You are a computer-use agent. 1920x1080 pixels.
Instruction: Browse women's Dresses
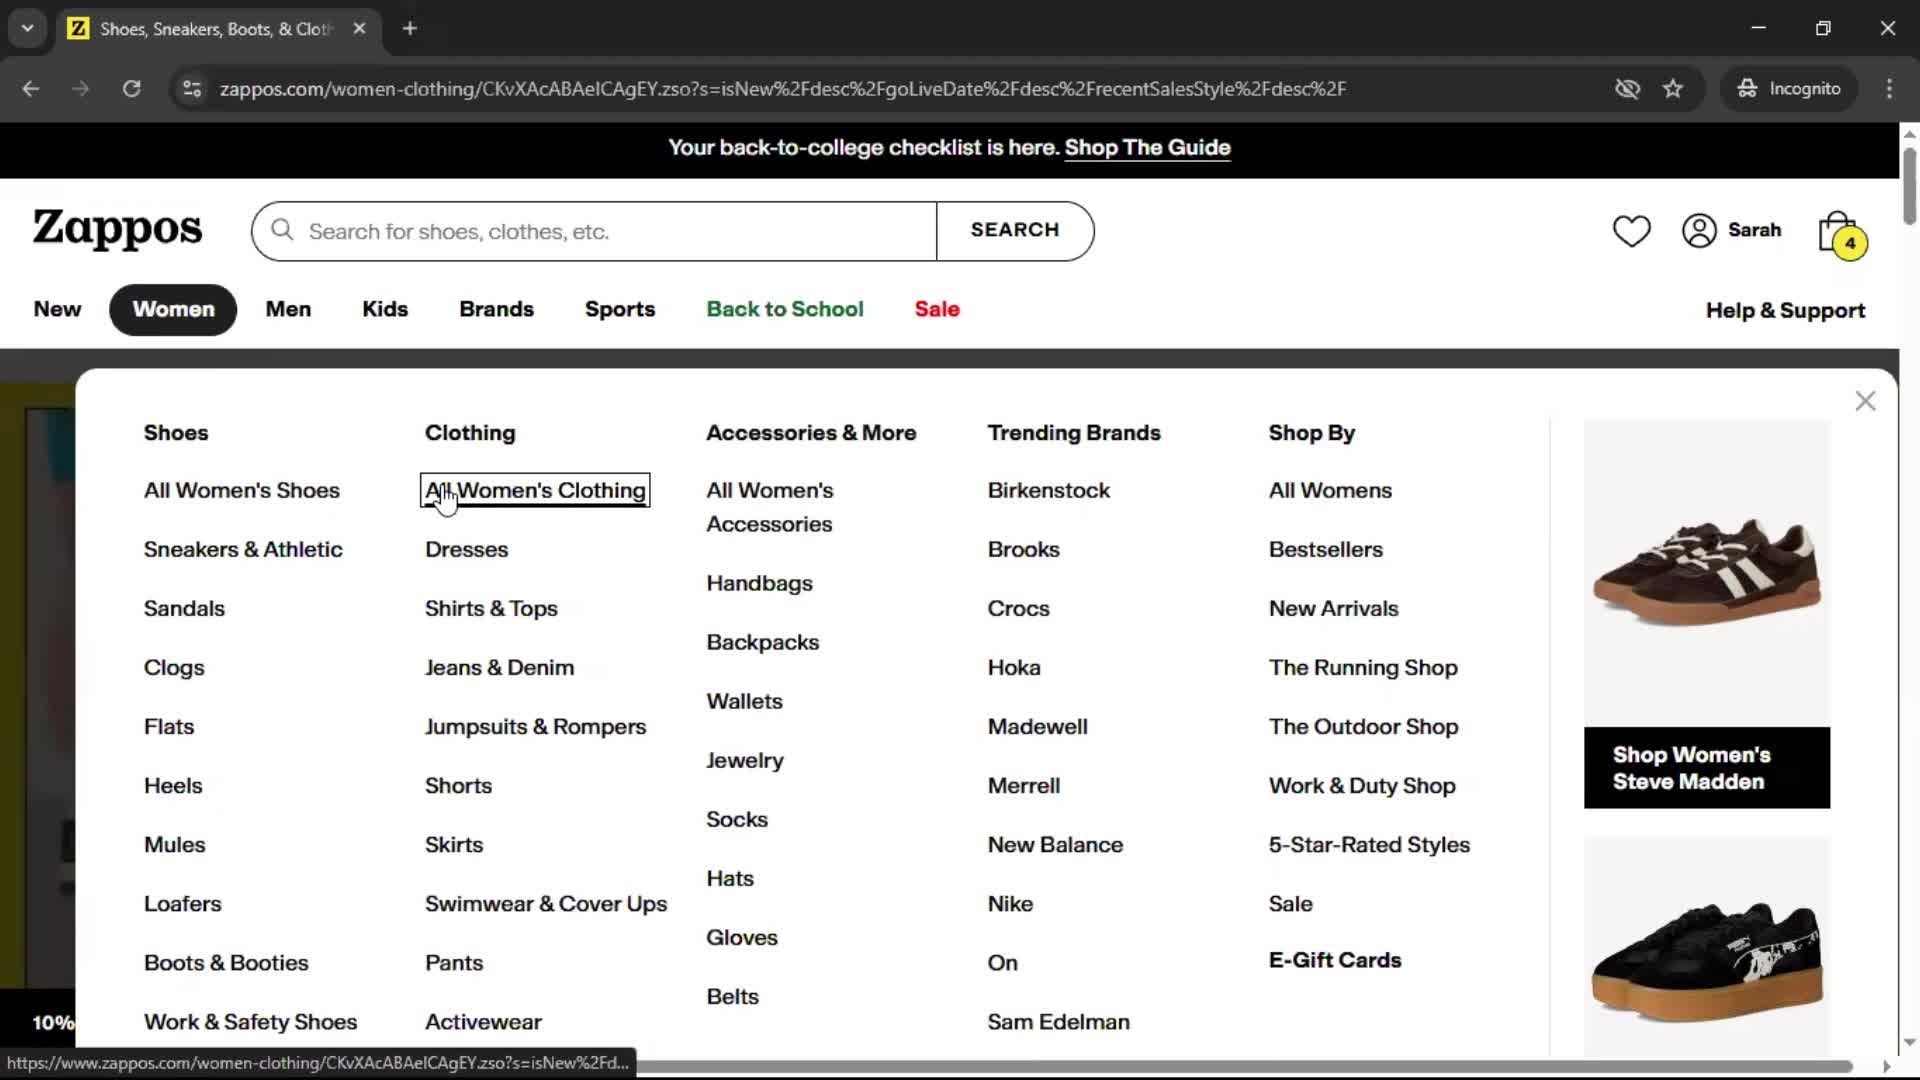tap(466, 549)
